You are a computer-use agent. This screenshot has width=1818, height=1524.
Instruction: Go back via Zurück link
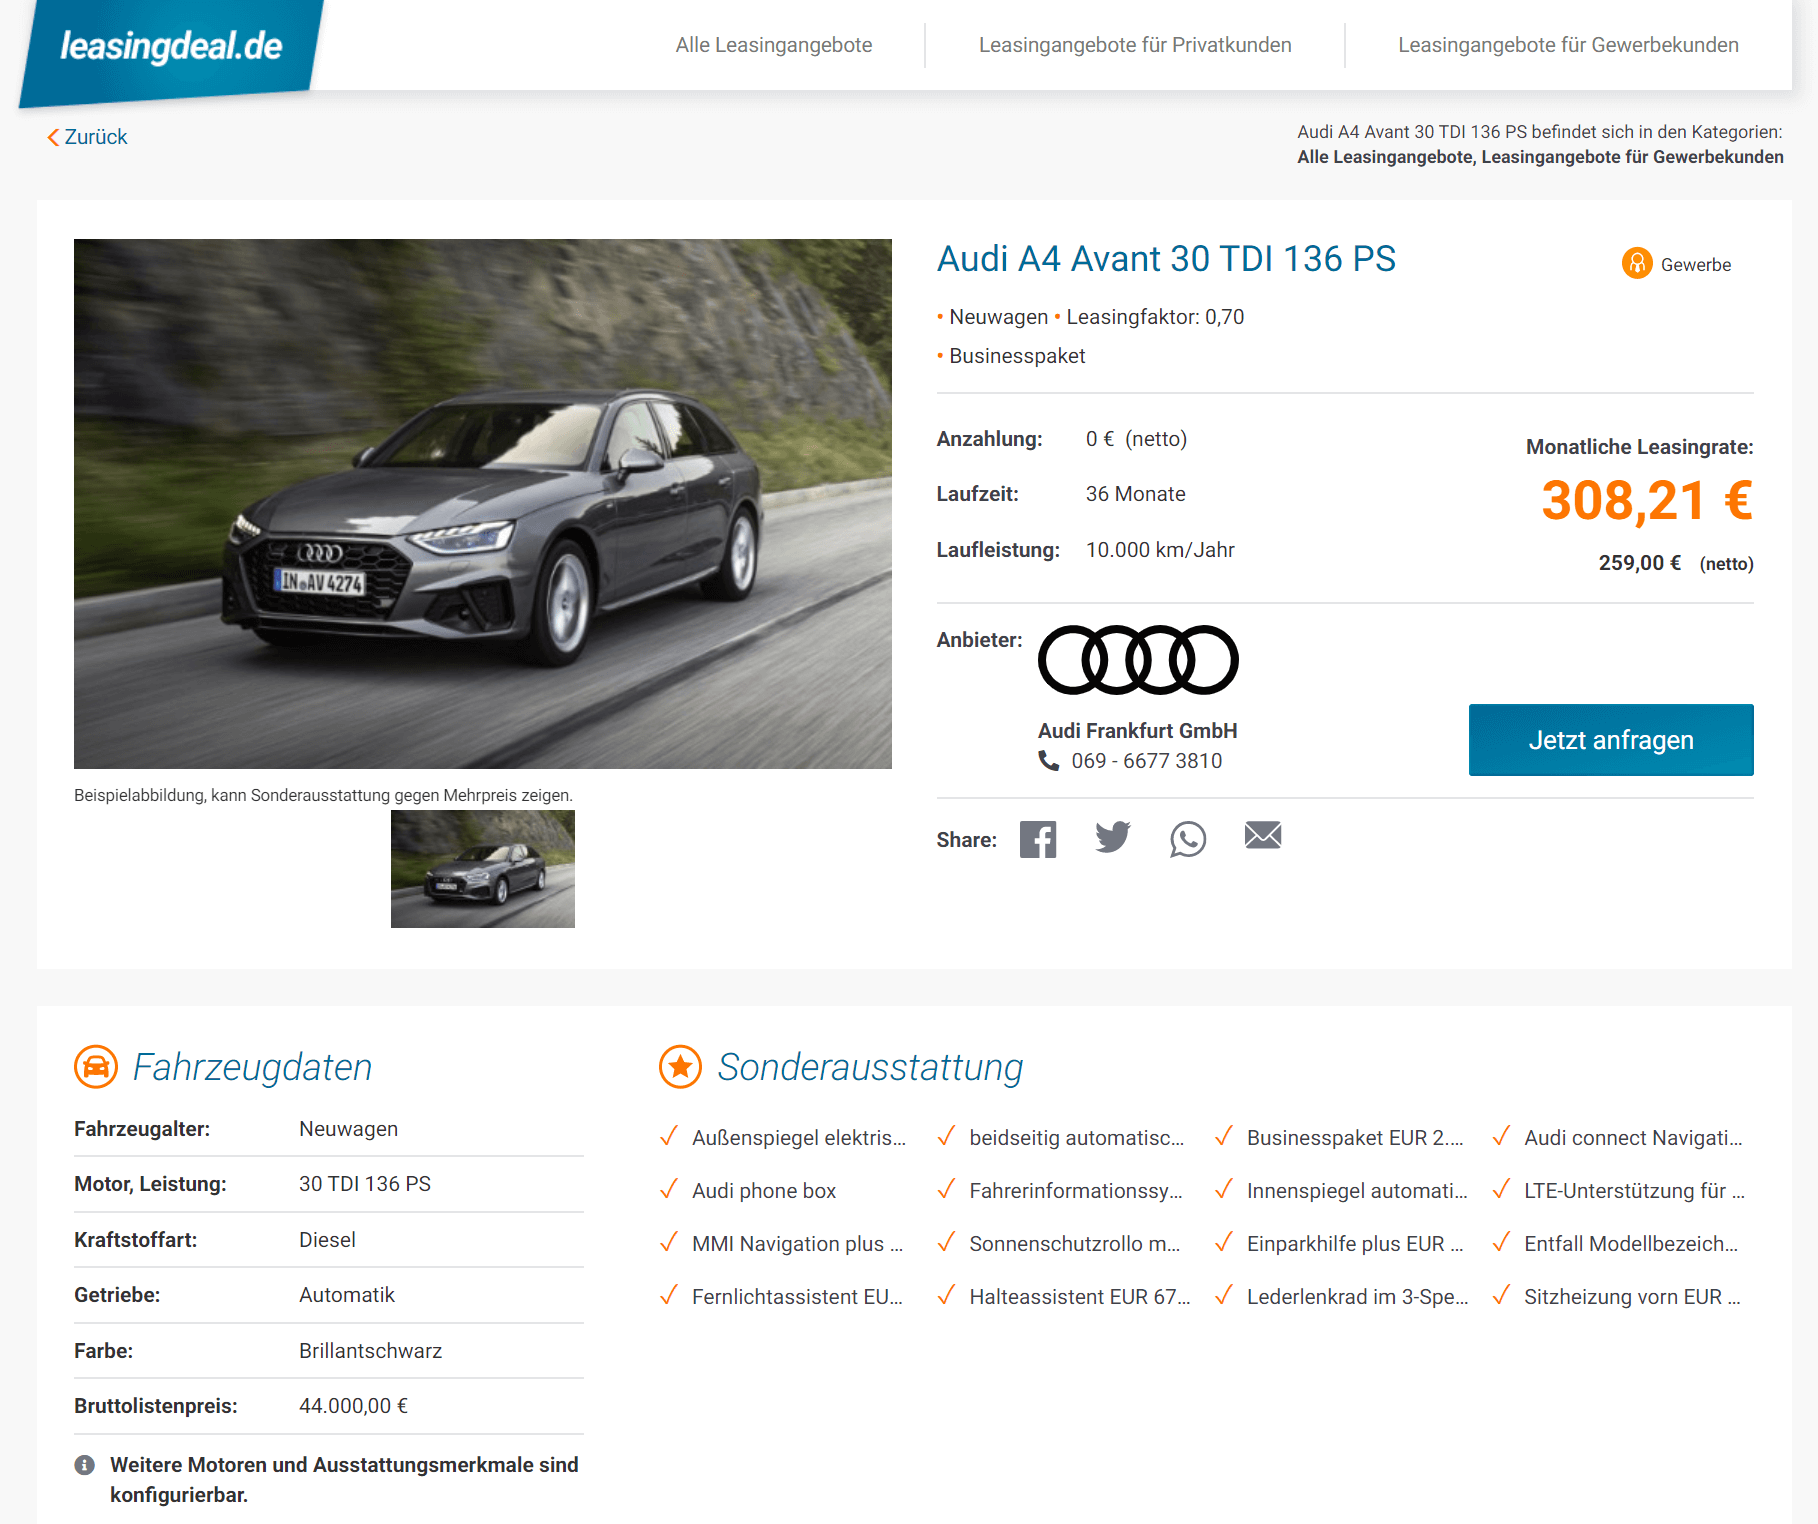tap(87, 137)
